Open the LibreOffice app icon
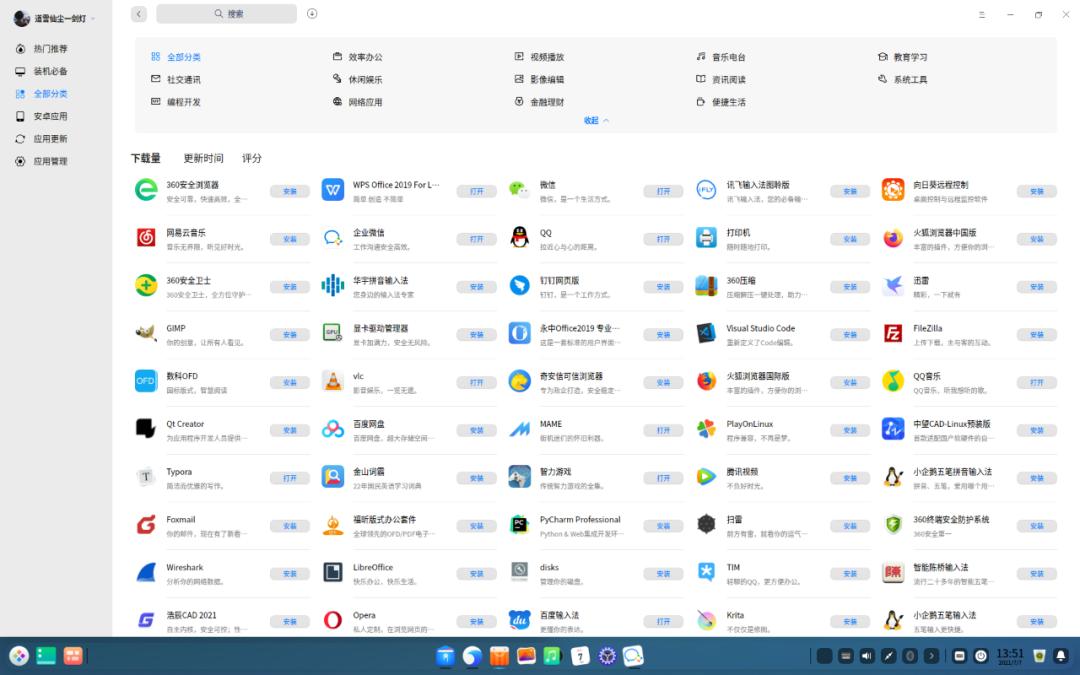This screenshot has height=675, width=1080. click(x=333, y=572)
